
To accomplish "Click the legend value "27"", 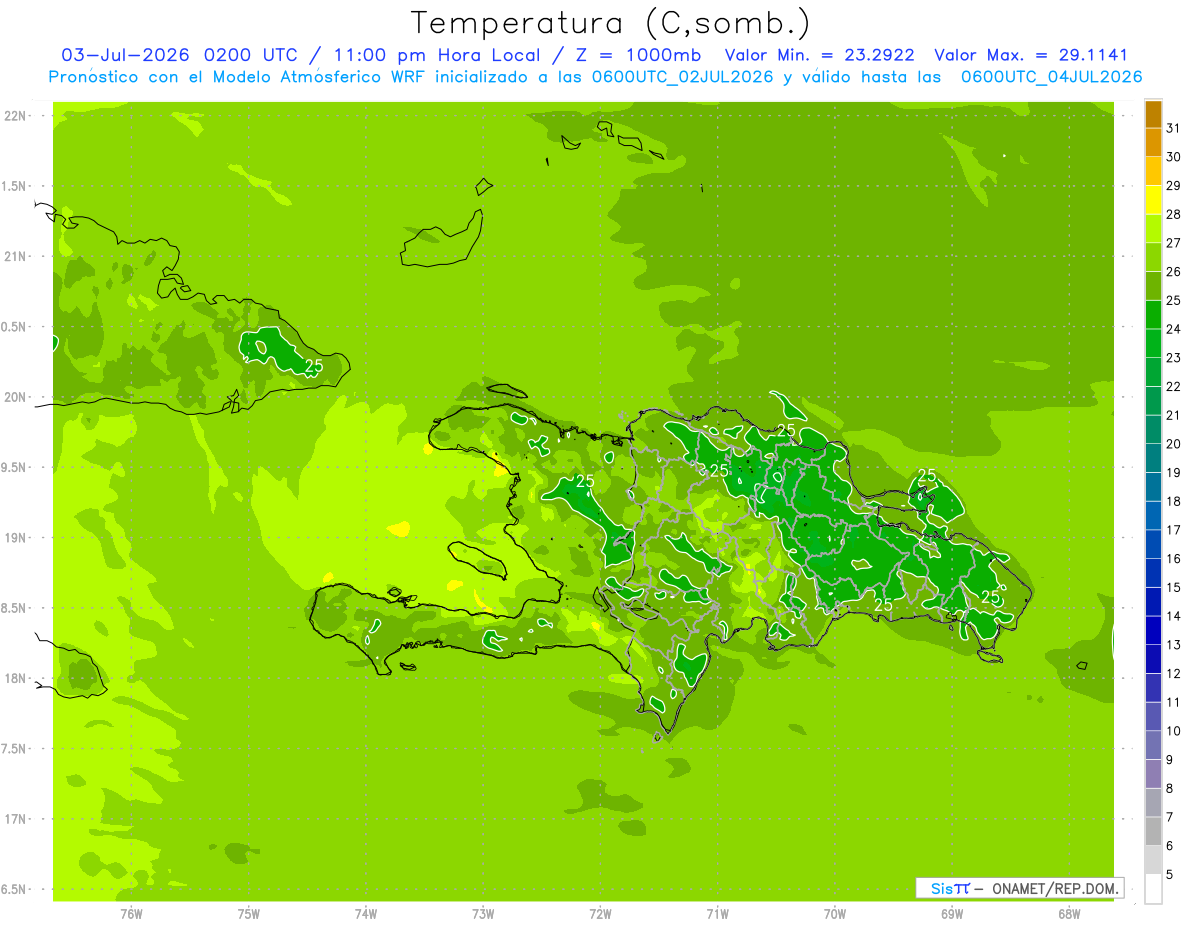I will (1174, 243).
